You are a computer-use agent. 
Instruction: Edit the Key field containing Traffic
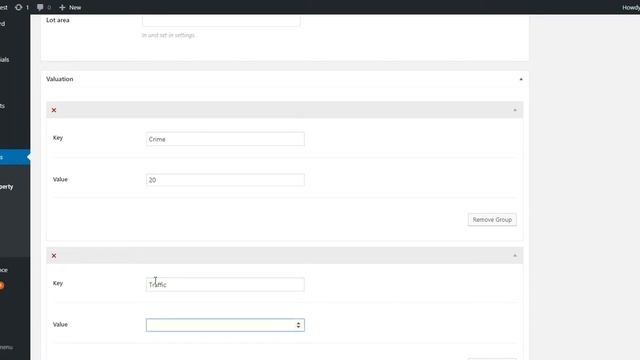click(225, 284)
